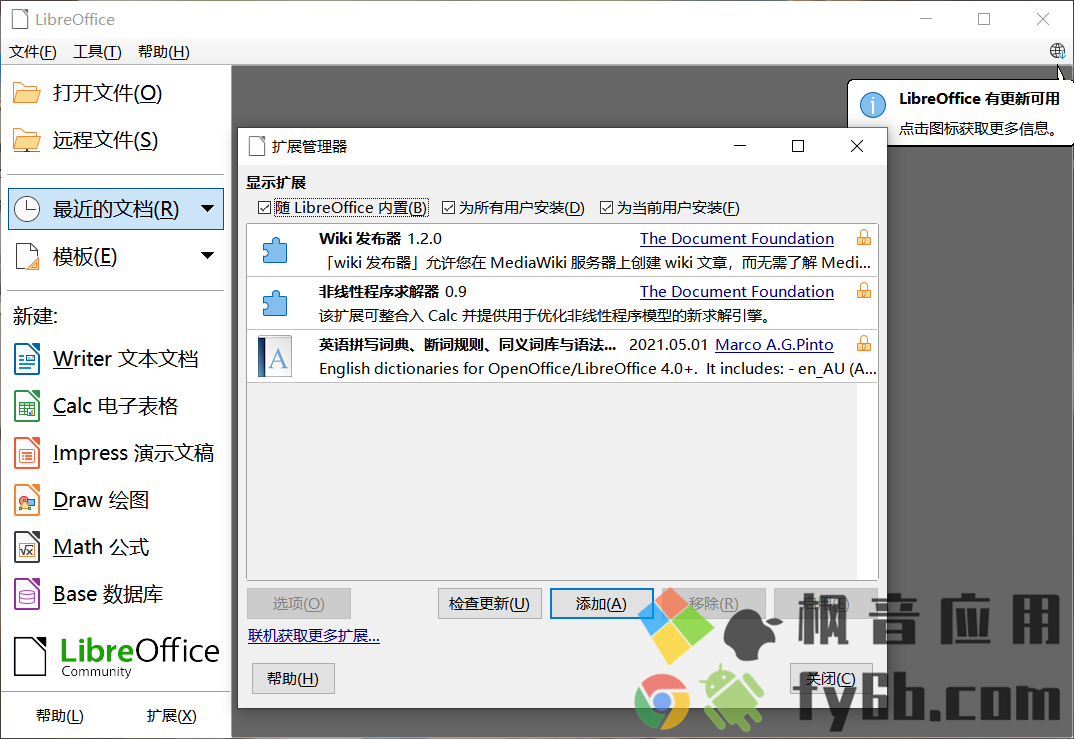Click the 帮助(H) button in Extension Manager
The image size is (1074, 739).
point(293,679)
